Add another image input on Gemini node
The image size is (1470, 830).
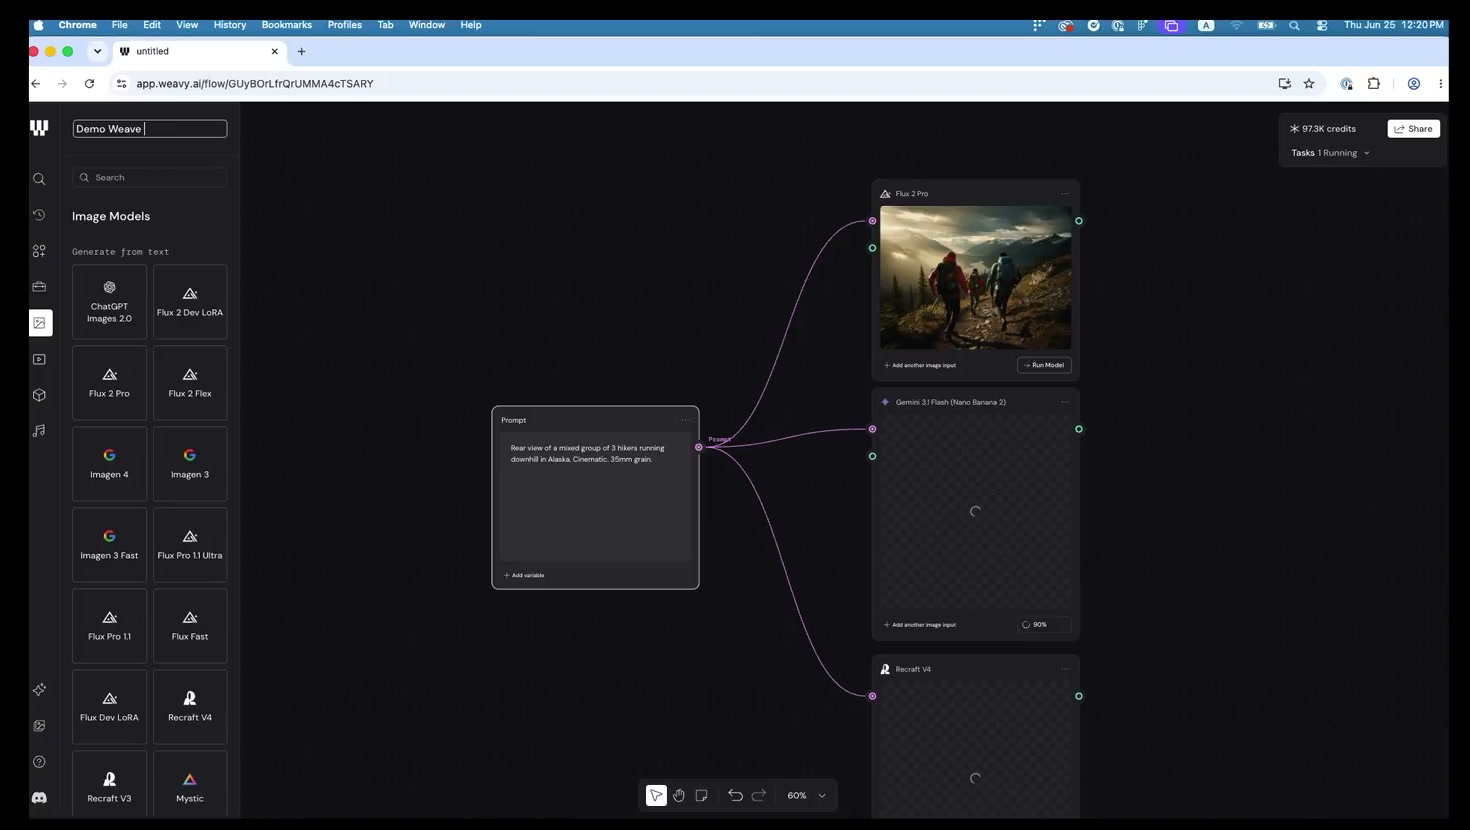[x=920, y=625]
